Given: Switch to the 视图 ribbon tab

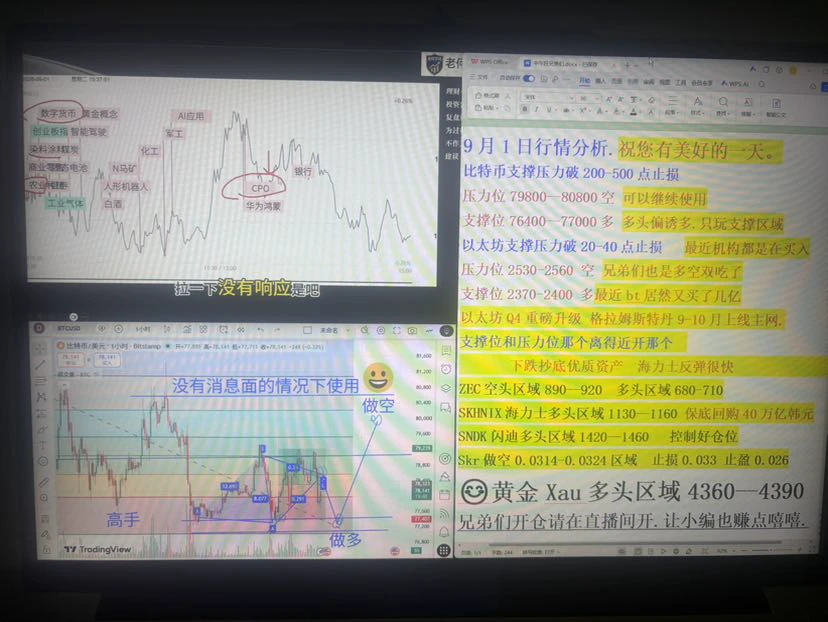Looking at the screenshot, I should point(664,82).
